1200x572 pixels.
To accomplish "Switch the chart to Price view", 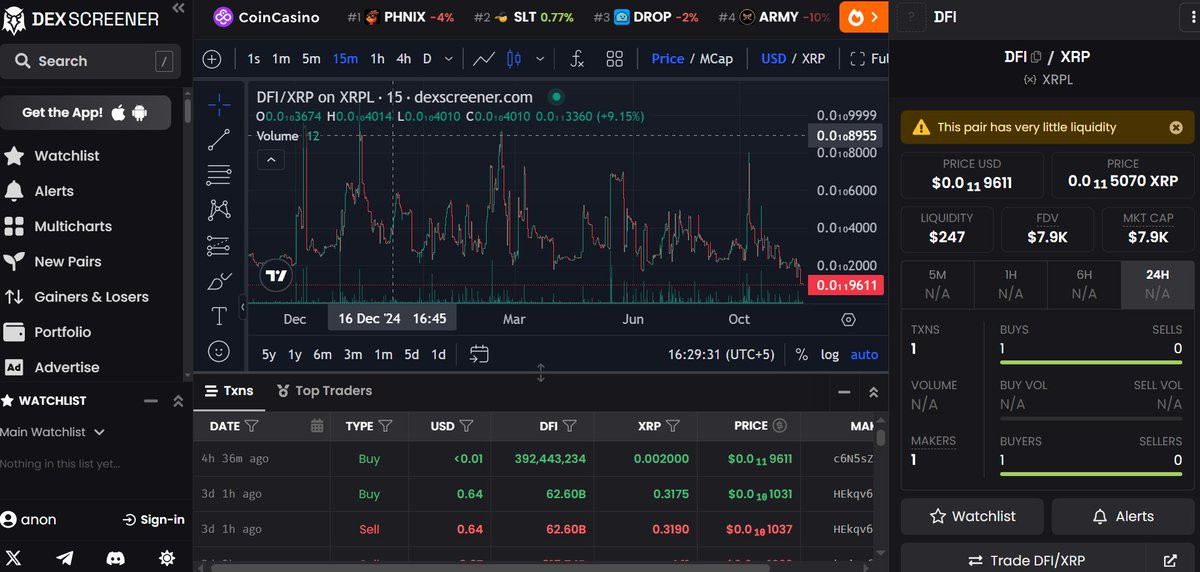I will (667, 59).
